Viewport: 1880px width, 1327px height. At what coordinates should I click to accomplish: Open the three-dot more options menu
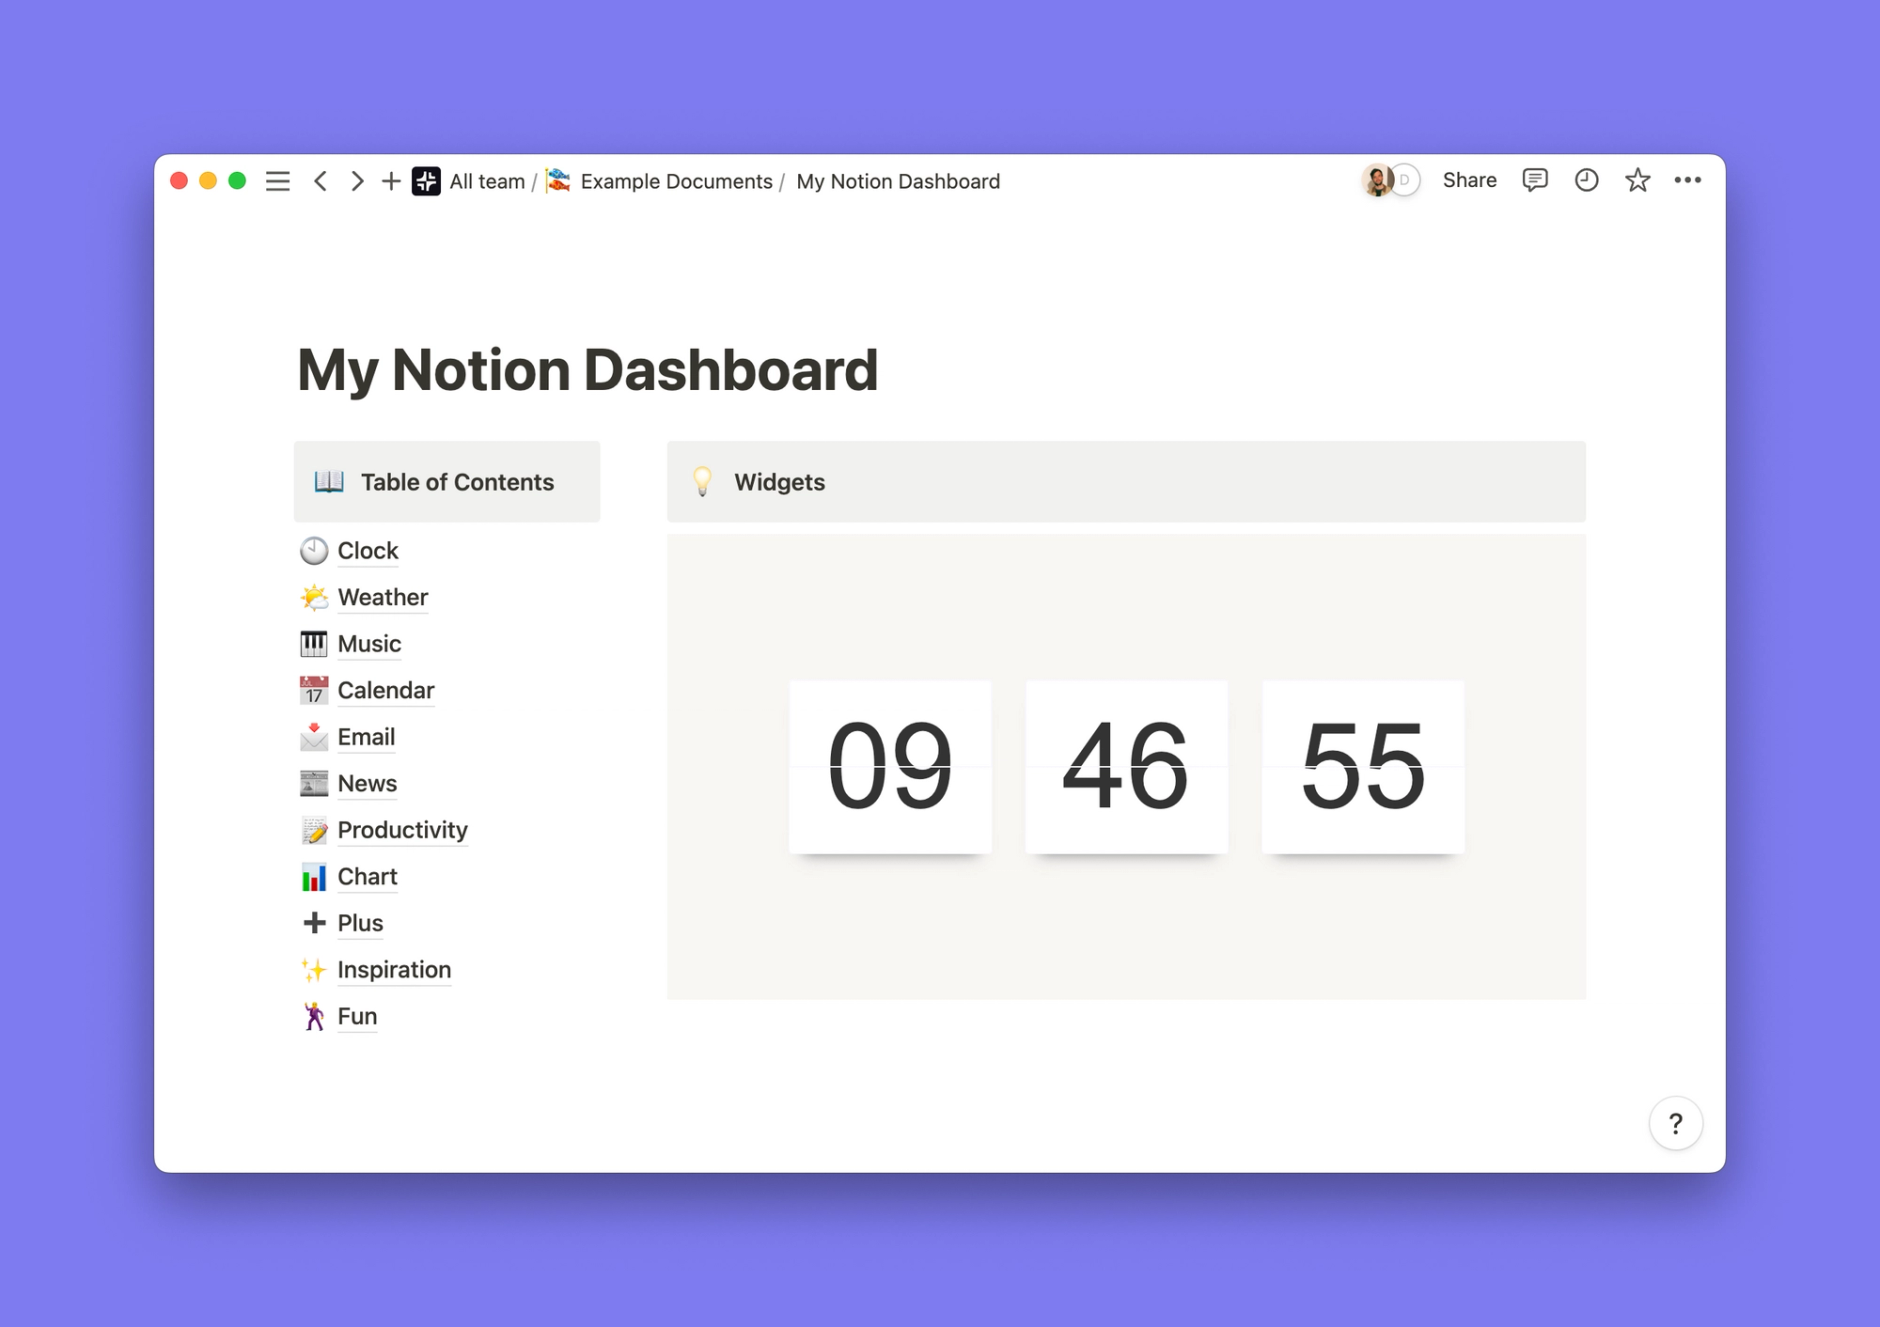(x=1688, y=180)
